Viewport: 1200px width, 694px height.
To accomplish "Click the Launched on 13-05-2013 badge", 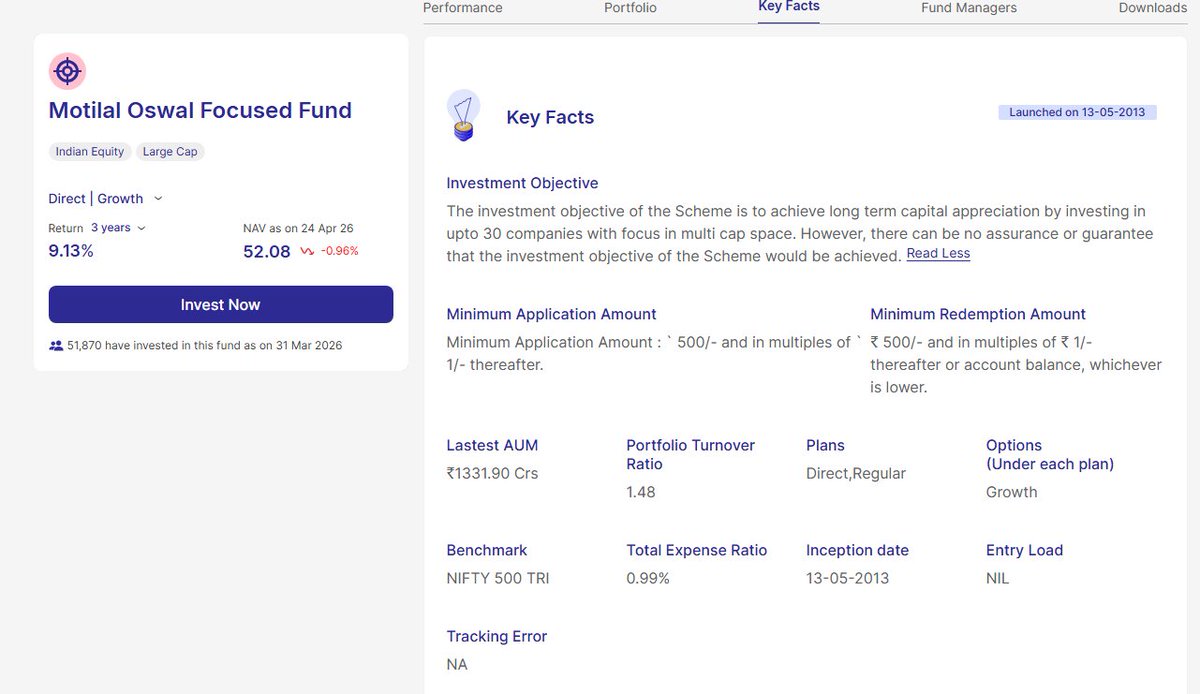I will click(x=1077, y=112).
